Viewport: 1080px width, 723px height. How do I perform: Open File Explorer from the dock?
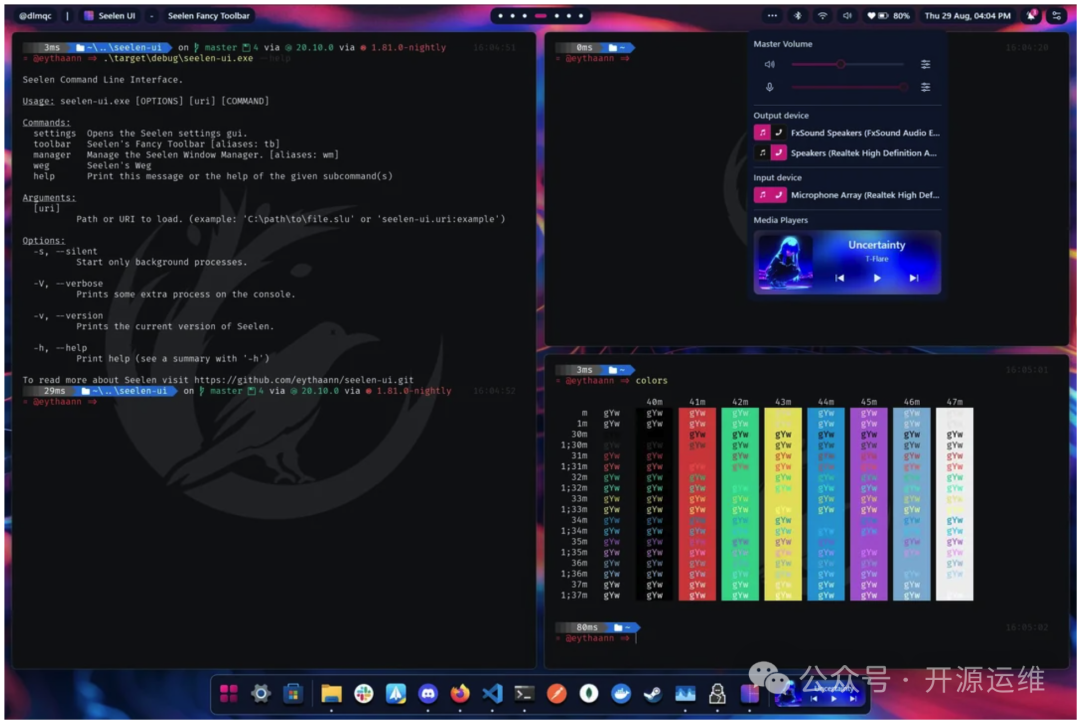click(x=331, y=693)
